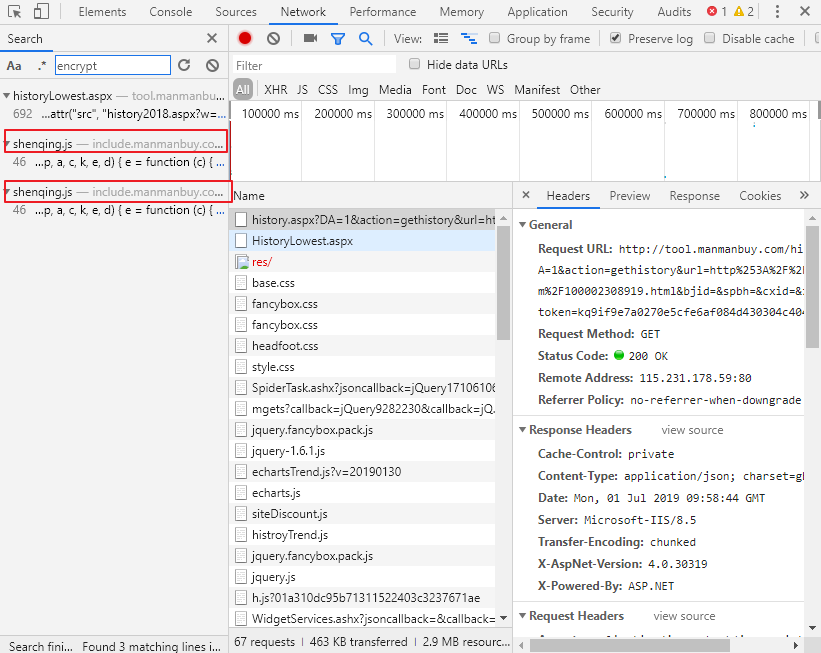The width and height of the screenshot is (821, 653).
Task: Click the request list vertical scrollbar
Action: [x=503, y=283]
